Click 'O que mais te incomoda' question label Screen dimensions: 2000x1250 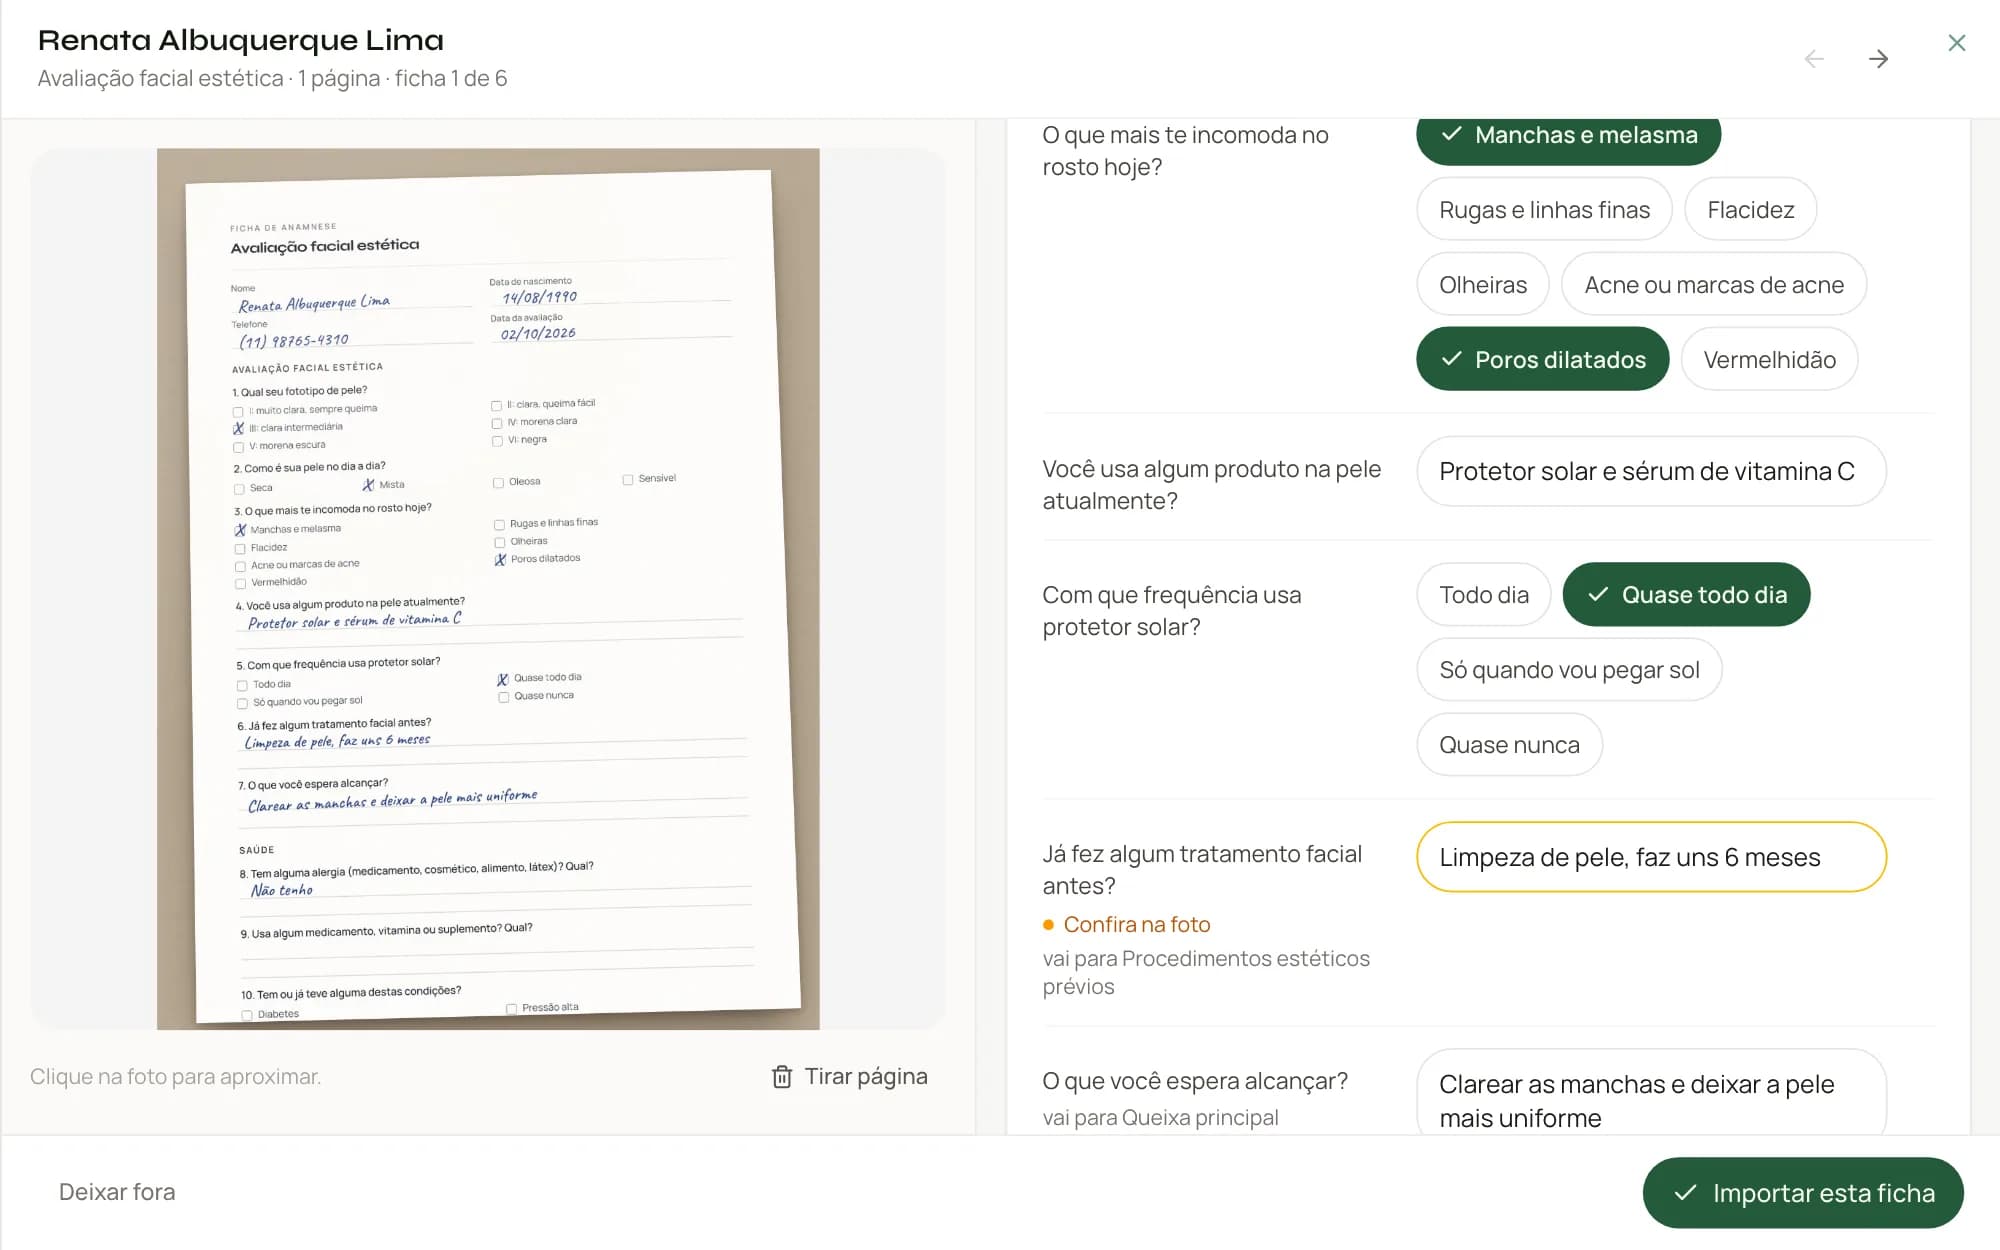(1185, 151)
